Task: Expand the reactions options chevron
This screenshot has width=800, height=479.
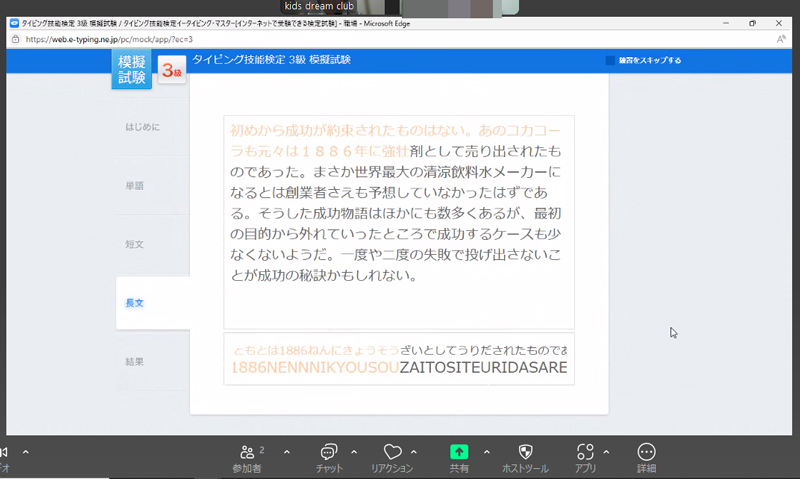Action: click(414, 452)
